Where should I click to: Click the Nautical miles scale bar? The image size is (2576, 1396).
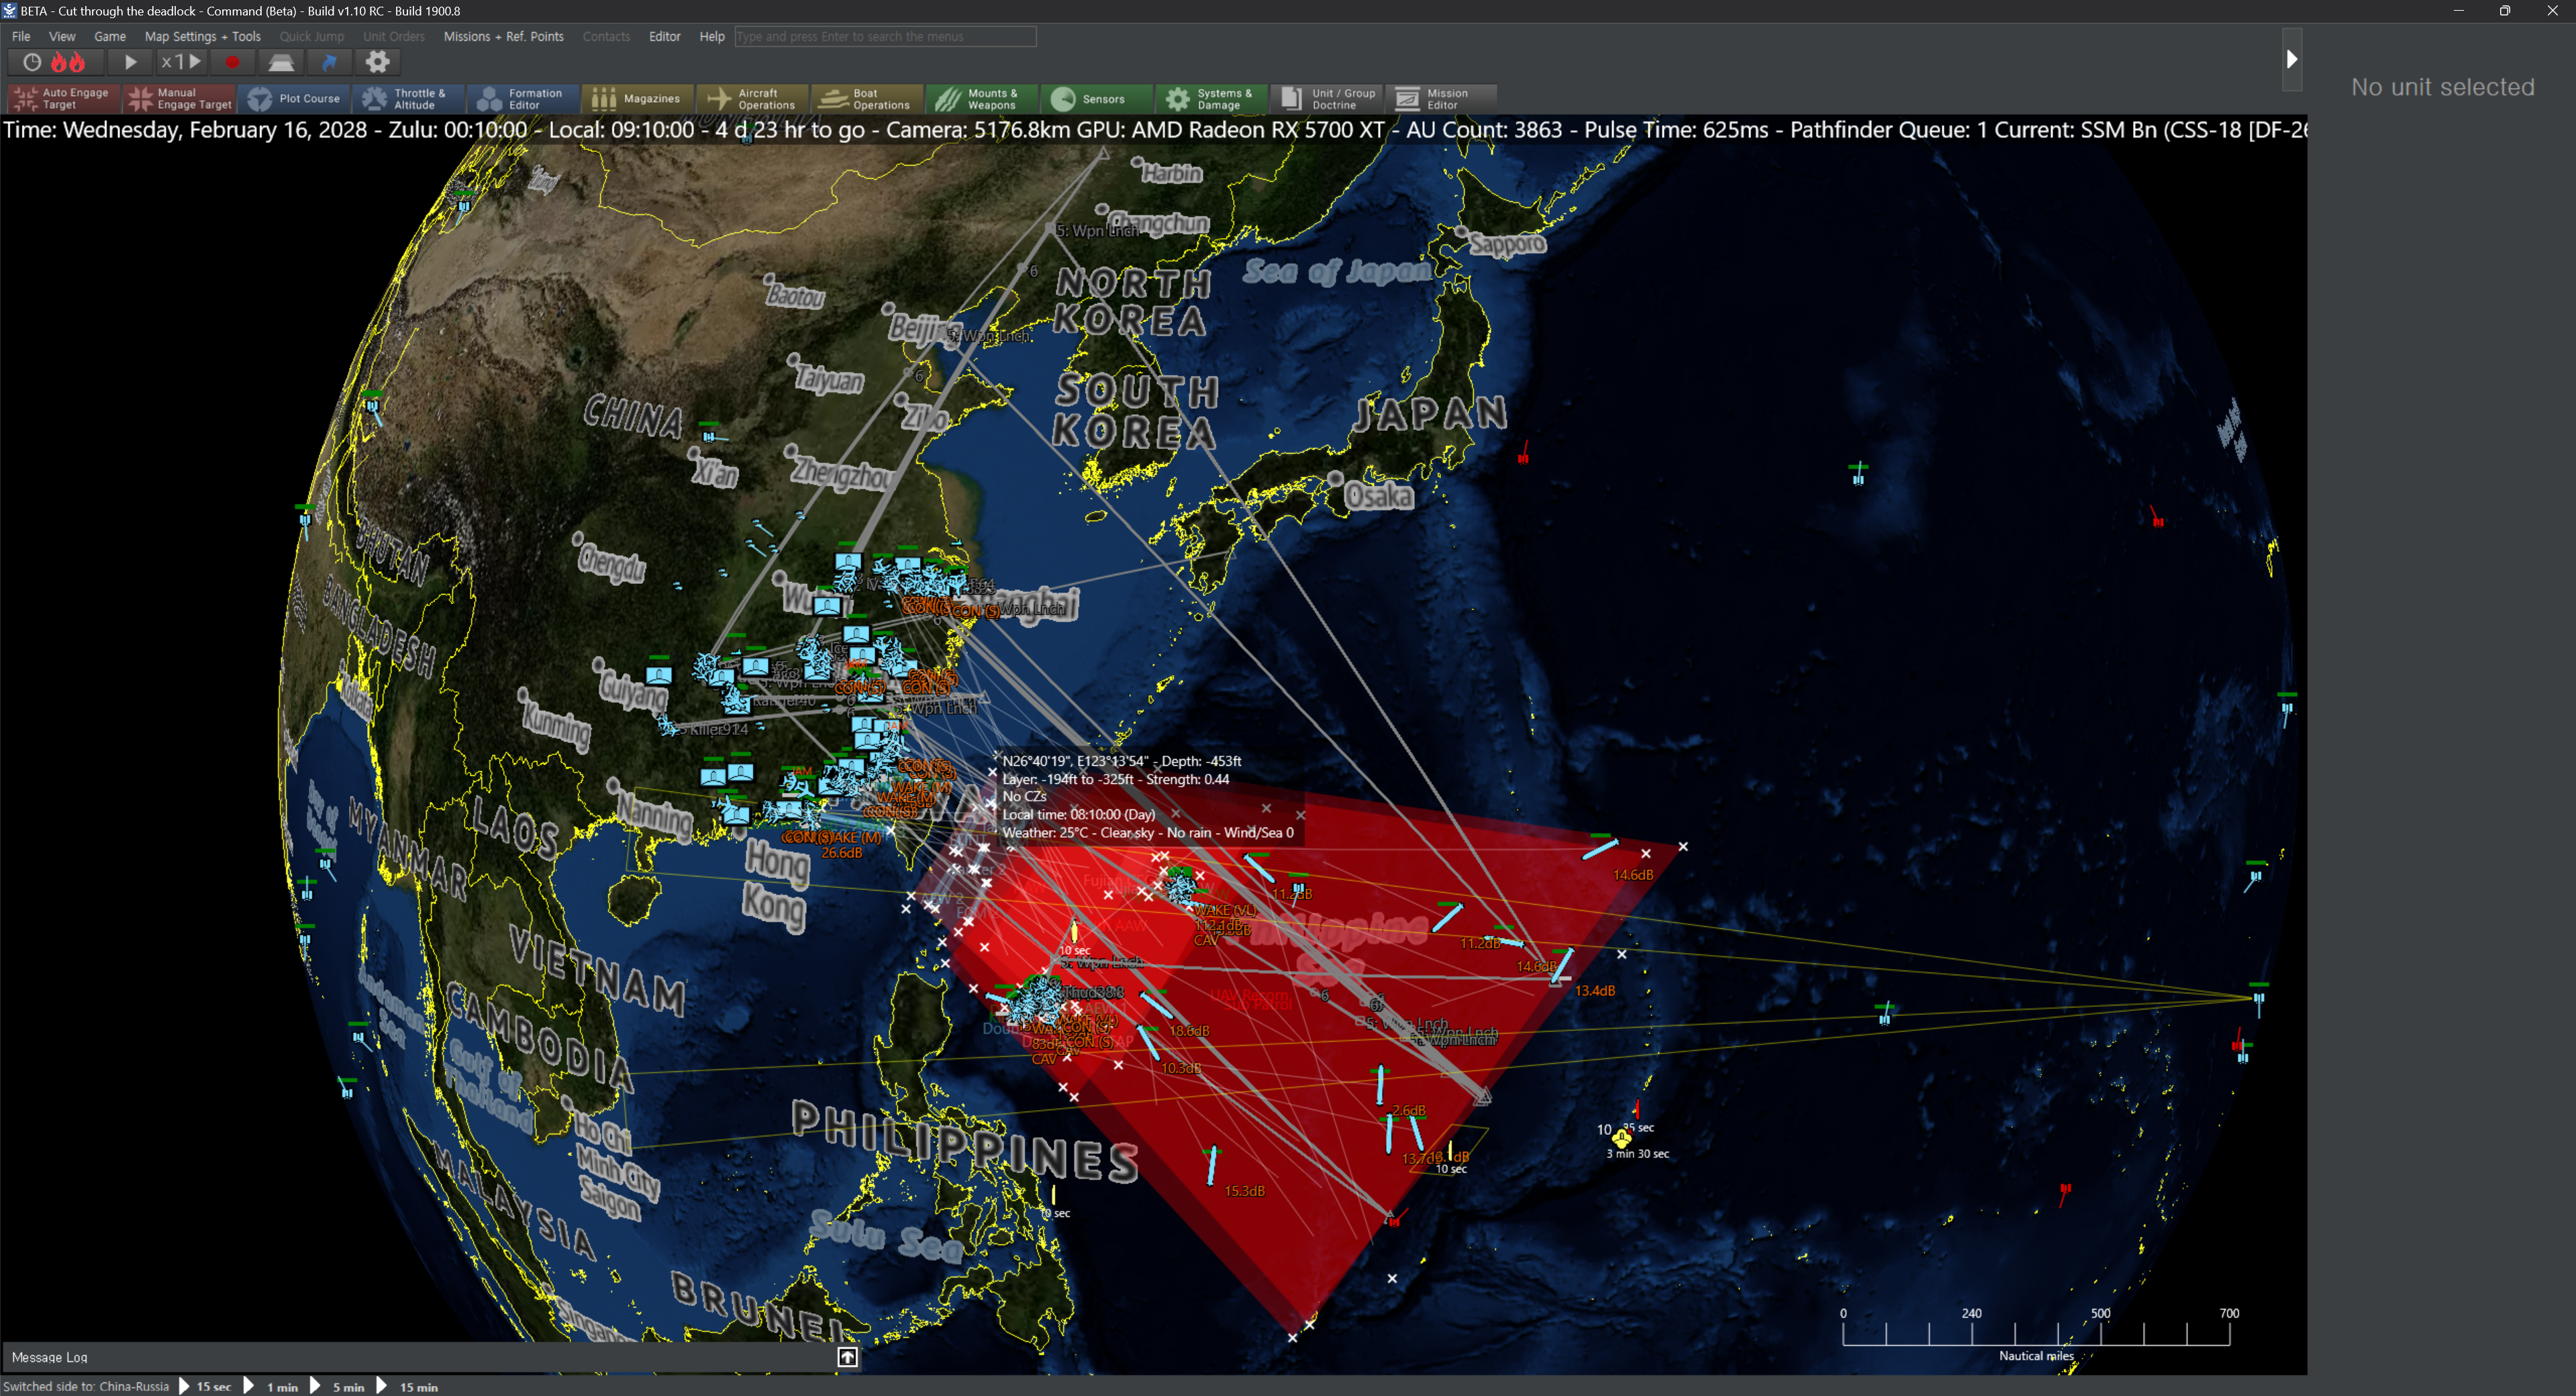2036,1333
